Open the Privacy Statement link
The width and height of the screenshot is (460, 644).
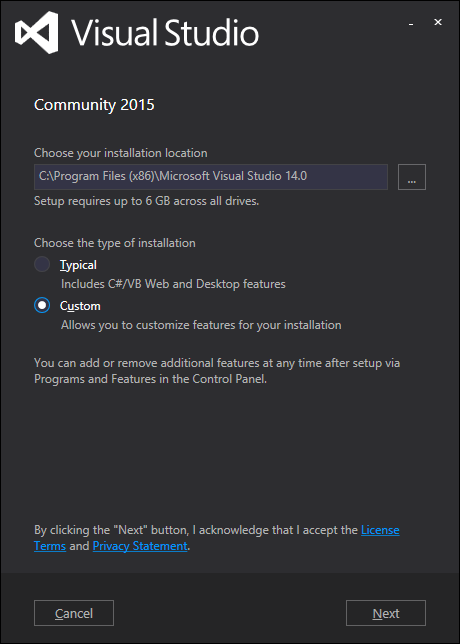(140, 546)
